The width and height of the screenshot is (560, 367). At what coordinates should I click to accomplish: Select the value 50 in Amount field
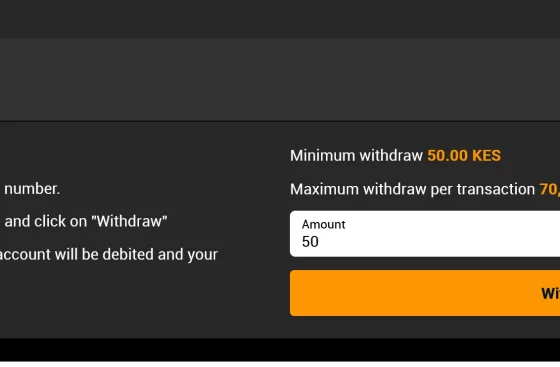310,242
